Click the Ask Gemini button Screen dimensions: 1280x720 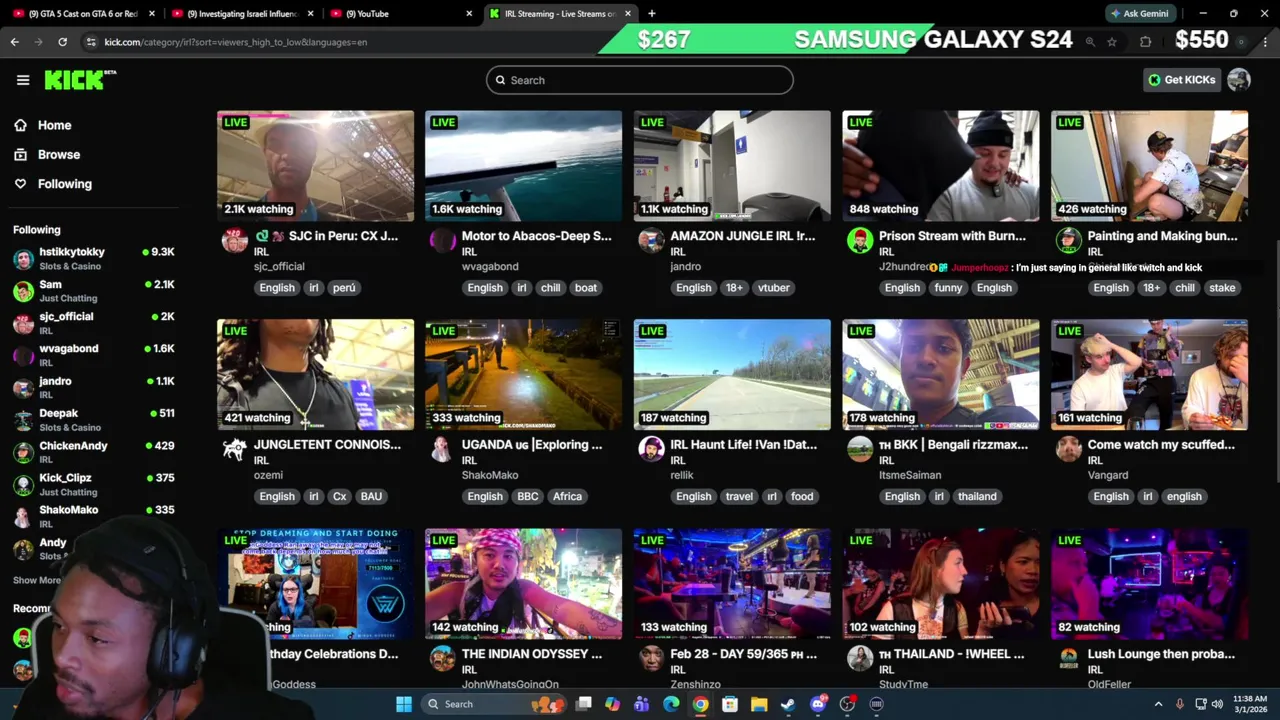[1140, 14]
